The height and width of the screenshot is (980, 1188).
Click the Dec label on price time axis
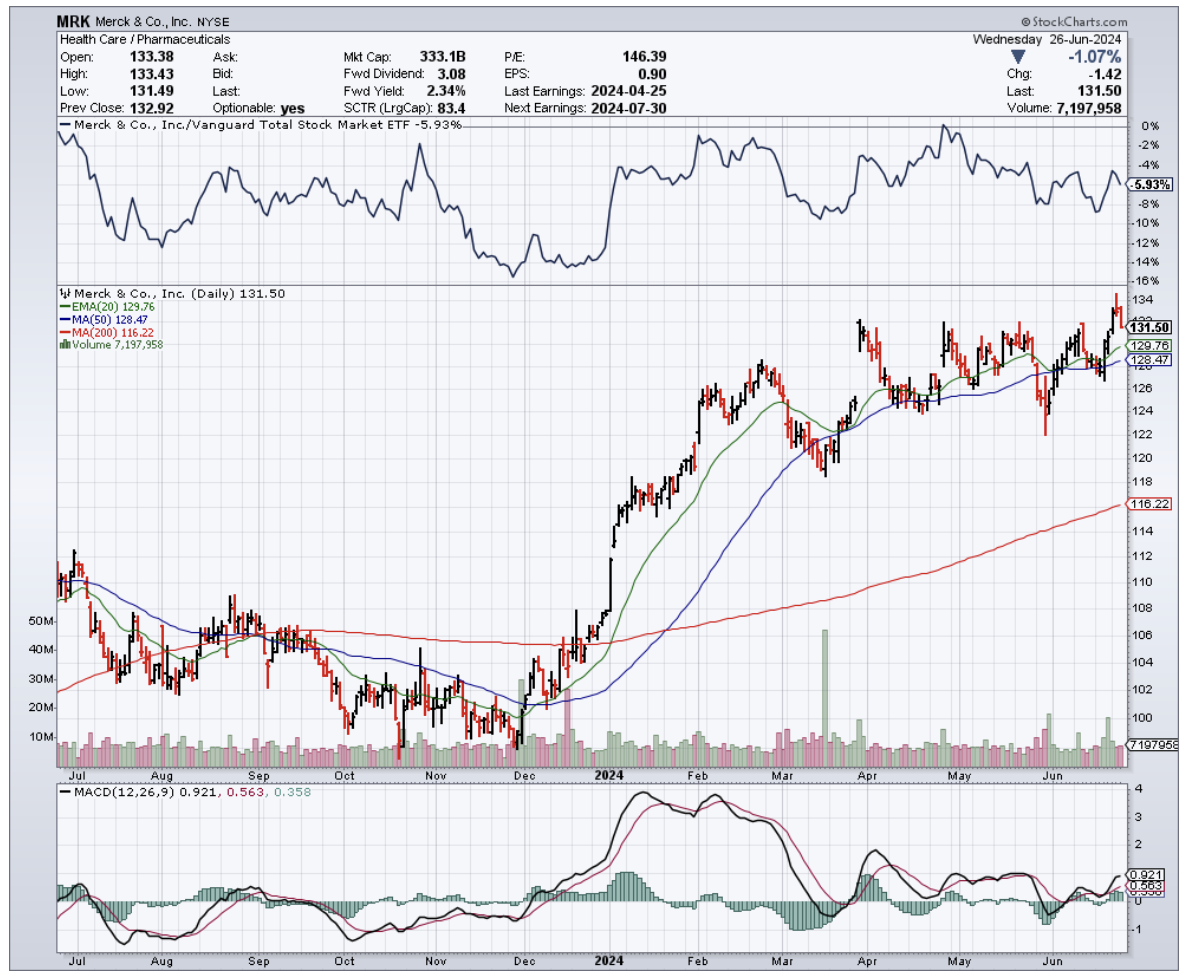tap(523, 775)
